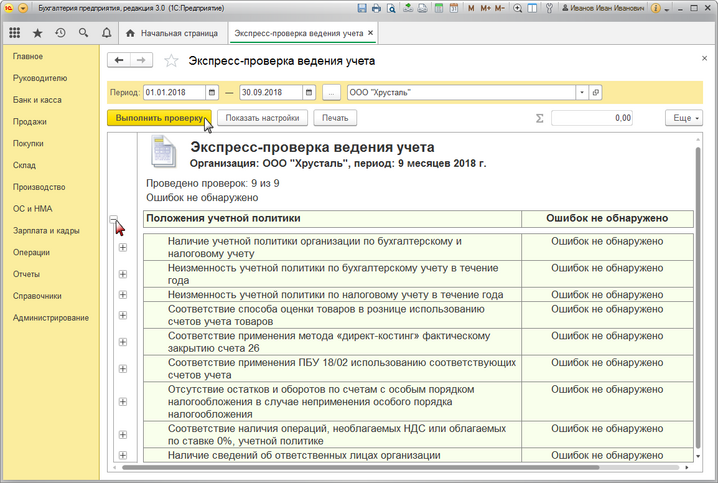Open the Calendar icon in title bar
The height and width of the screenshot is (483, 718).
pos(453,8)
